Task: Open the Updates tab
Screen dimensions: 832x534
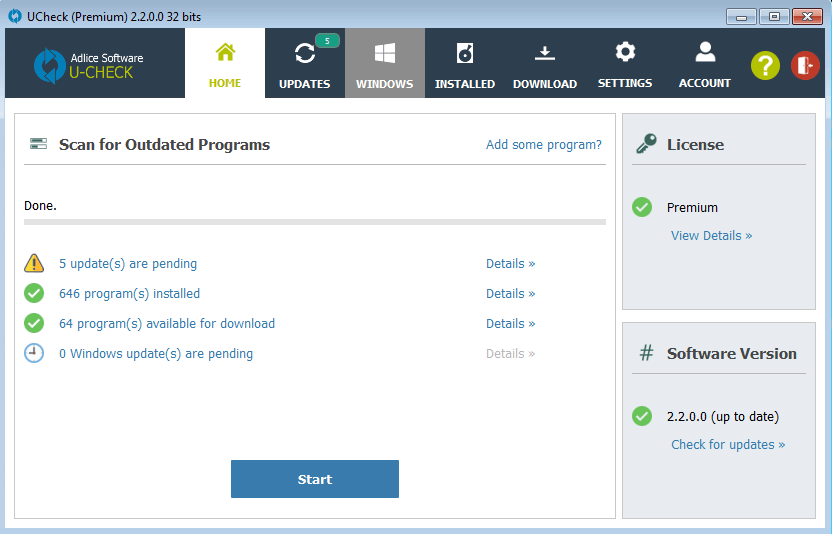Action: 305,64
